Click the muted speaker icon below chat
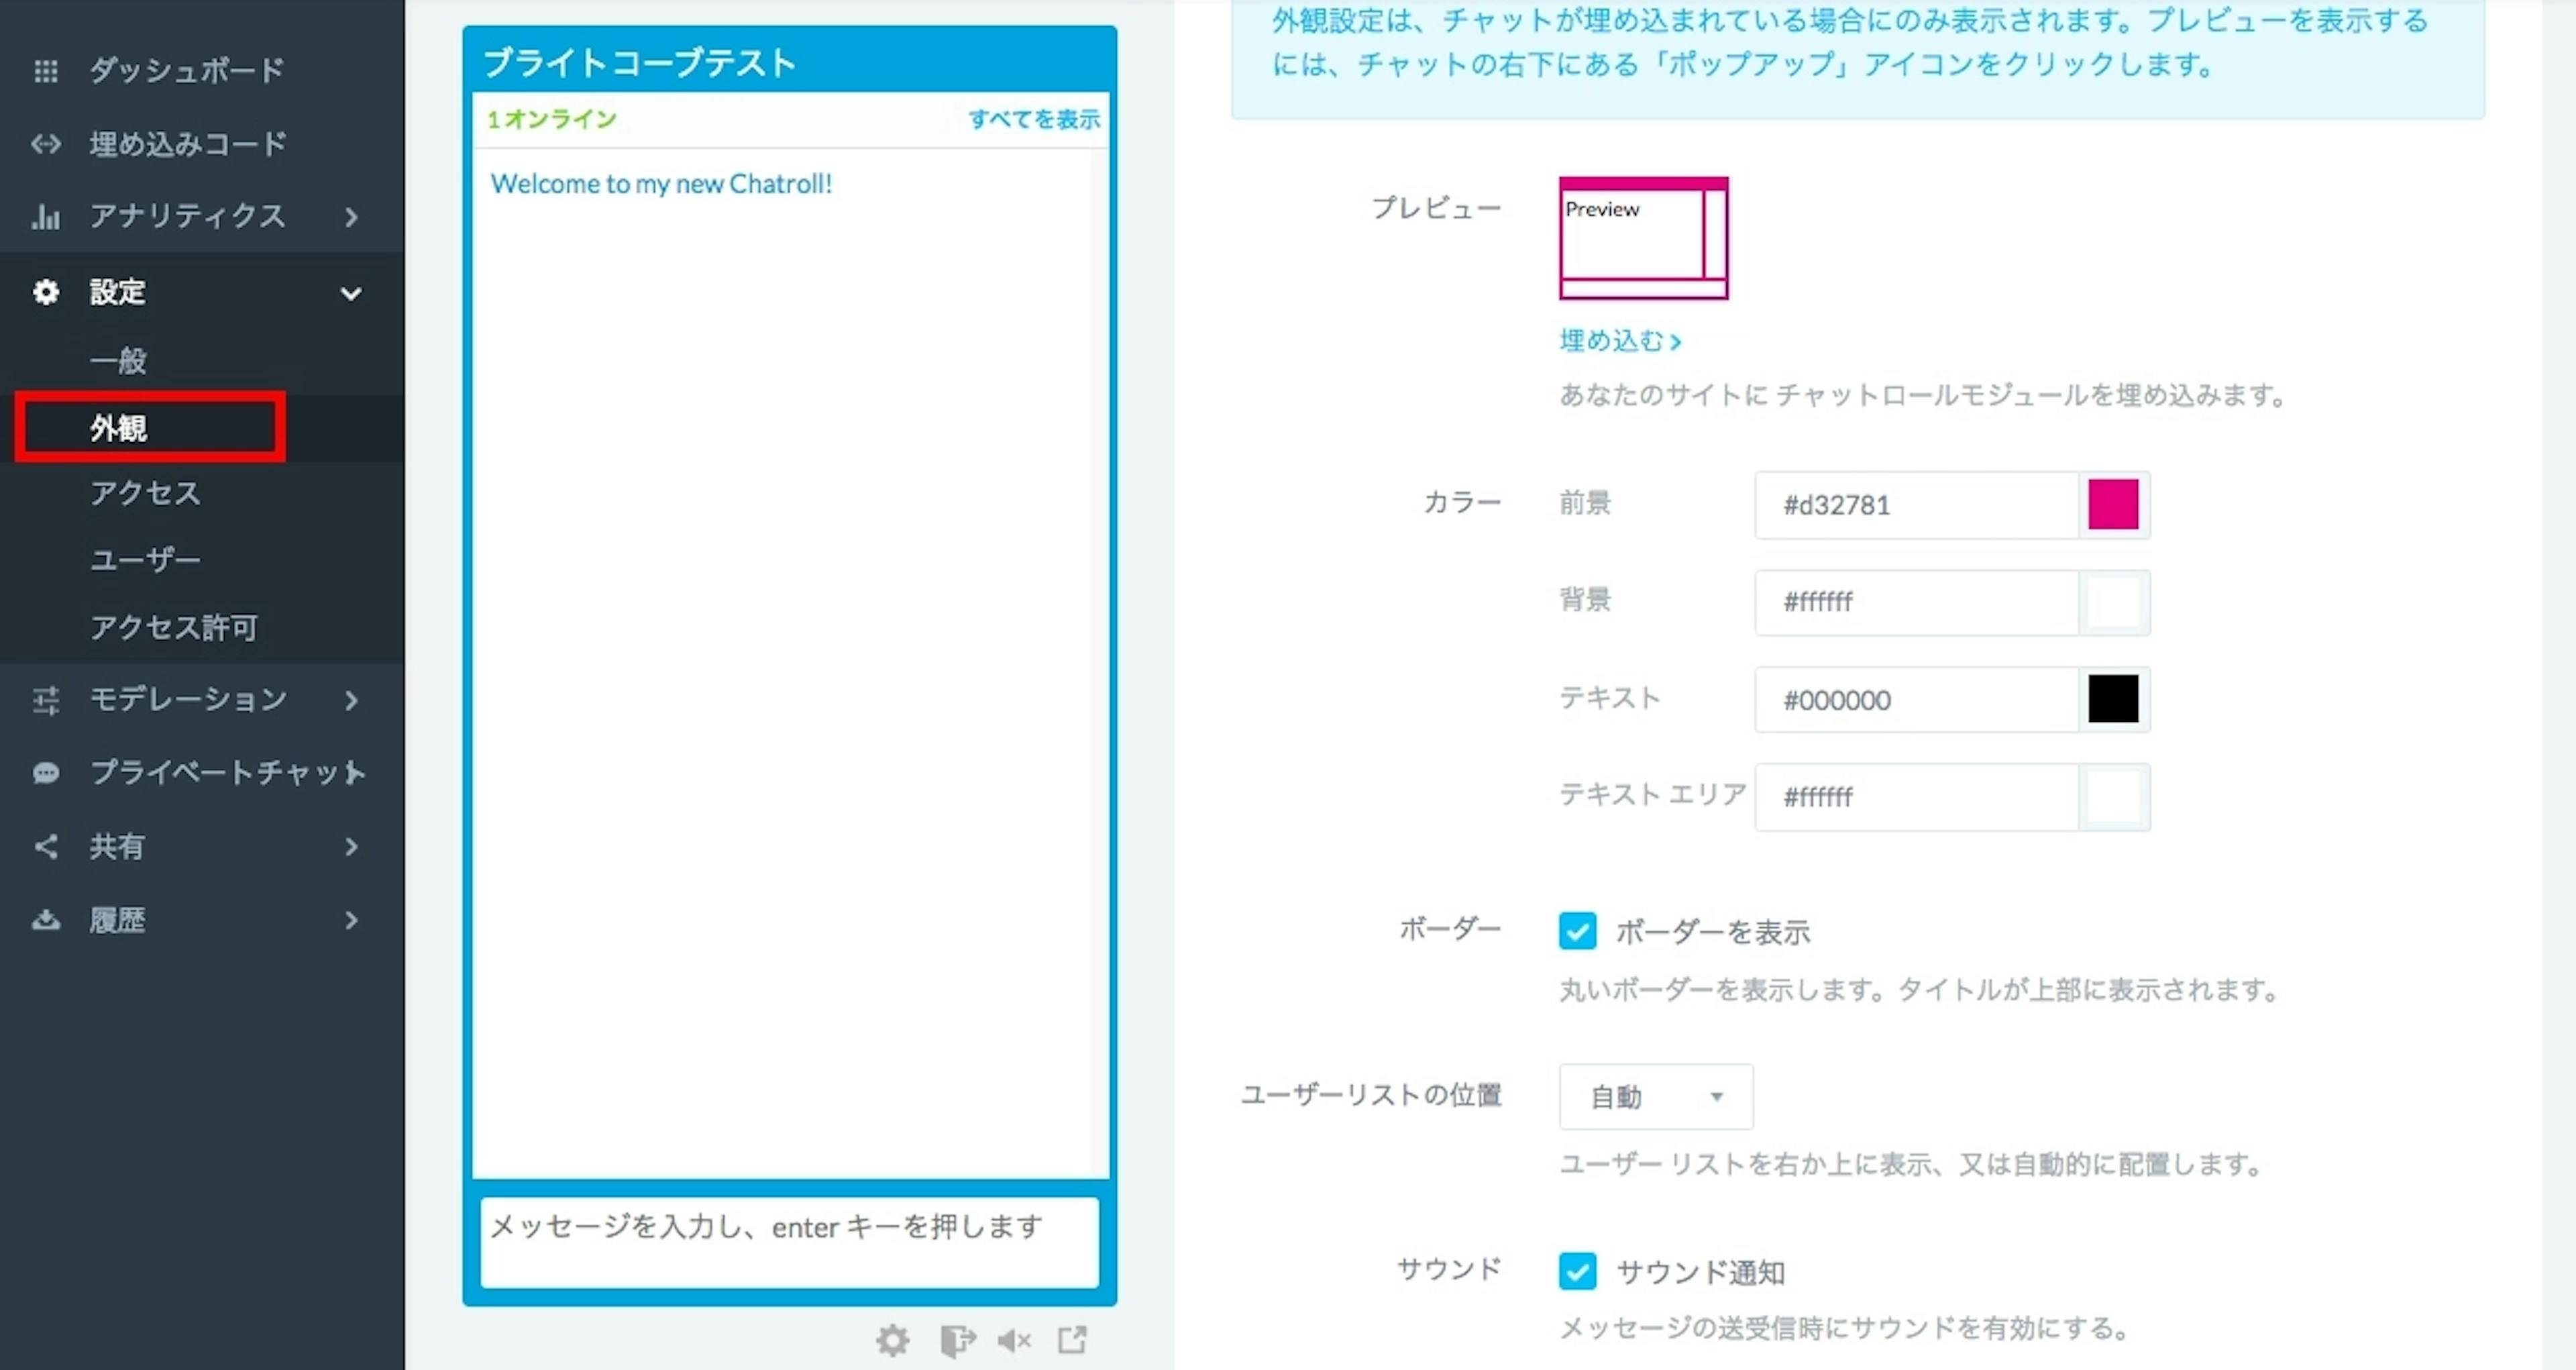The image size is (2576, 1370). (1014, 1340)
